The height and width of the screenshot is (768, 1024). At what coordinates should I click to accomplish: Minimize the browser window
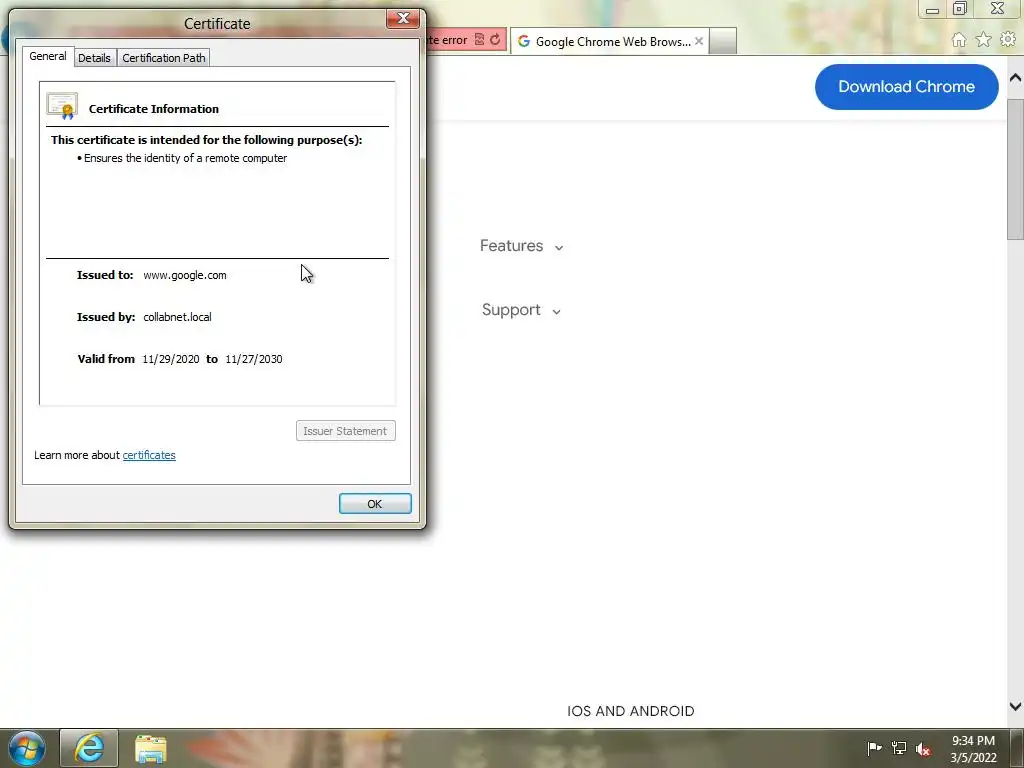pyautogui.click(x=933, y=9)
